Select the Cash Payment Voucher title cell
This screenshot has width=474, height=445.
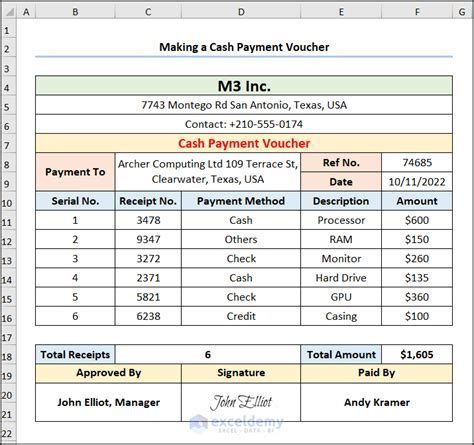click(244, 143)
